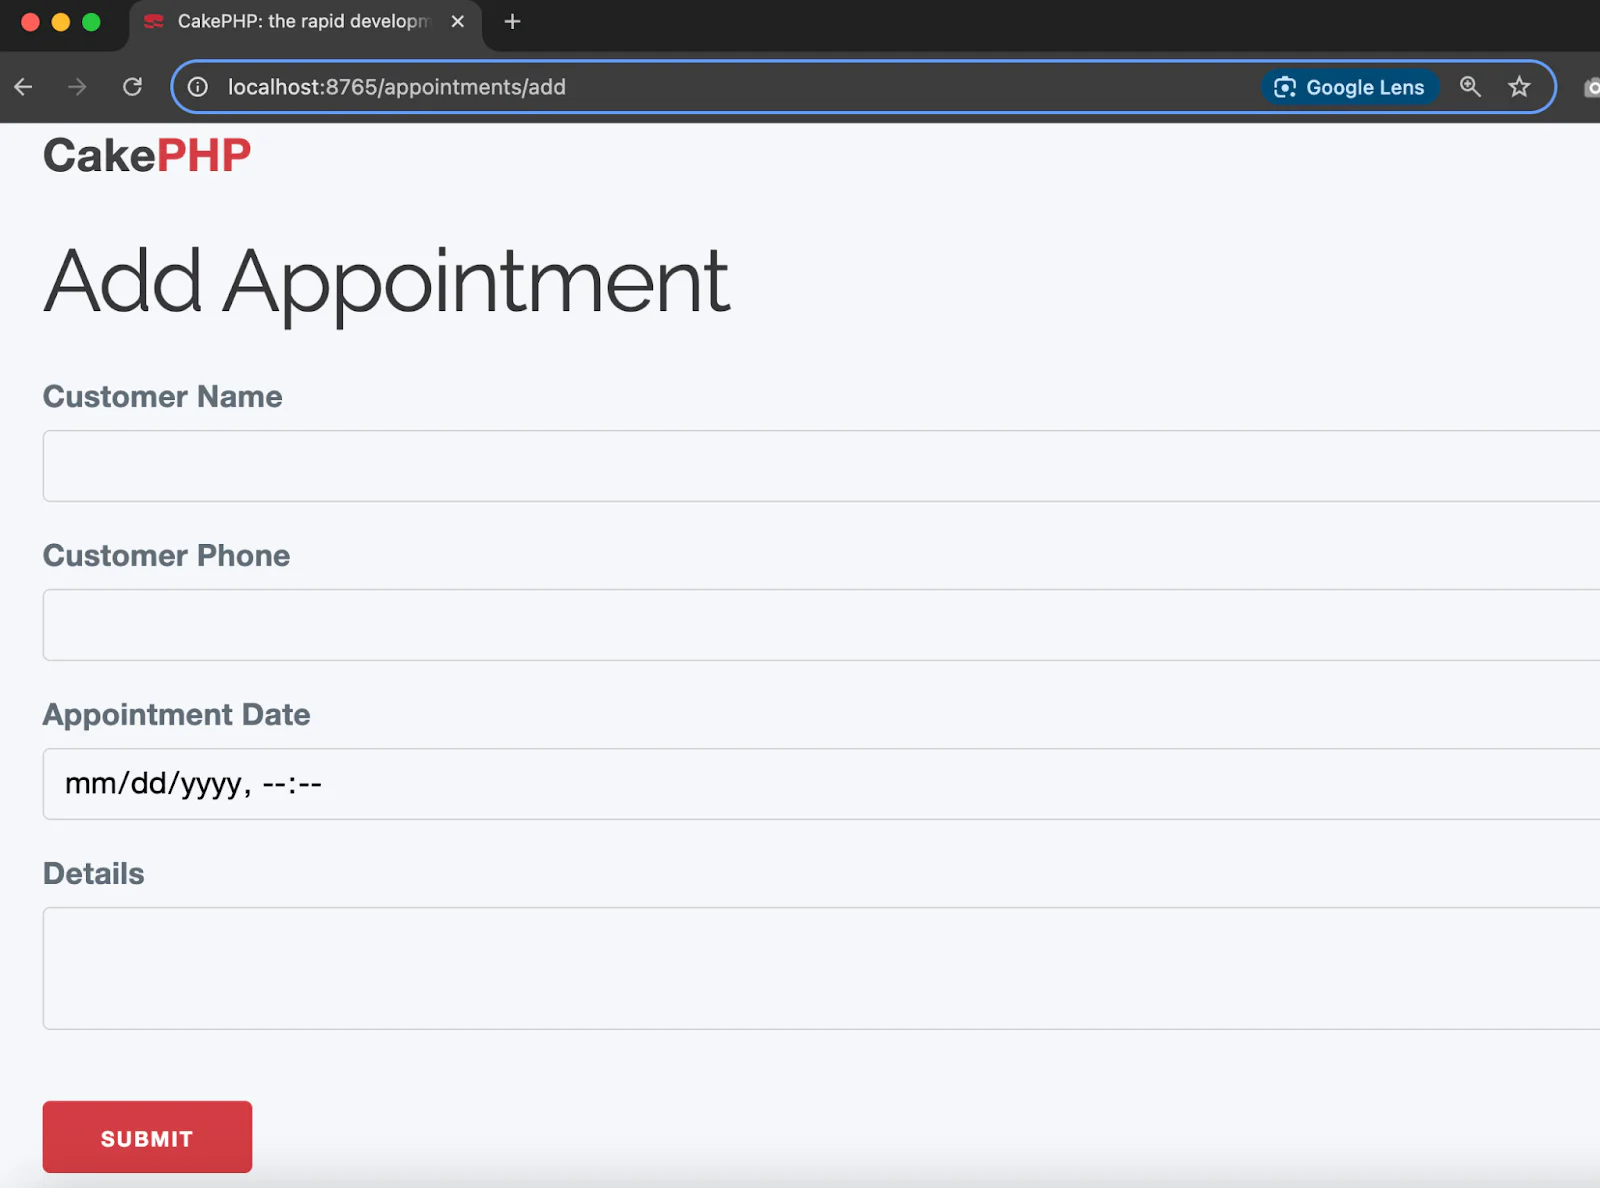Click the zoom magnifier icon in address bar

click(1470, 87)
